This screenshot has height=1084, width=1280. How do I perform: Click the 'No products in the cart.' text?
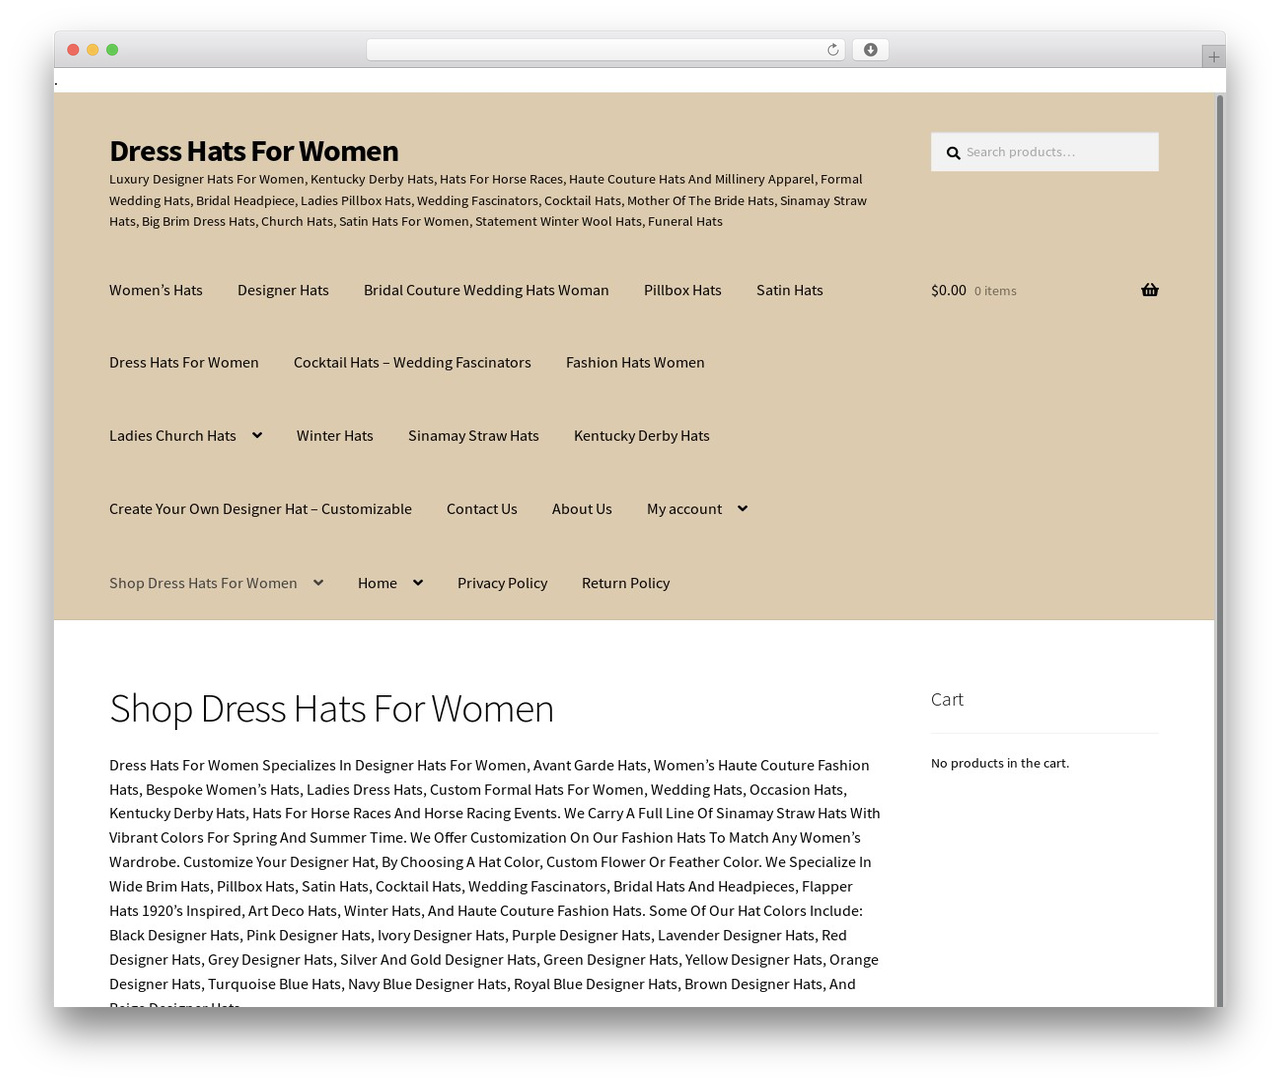click(999, 763)
